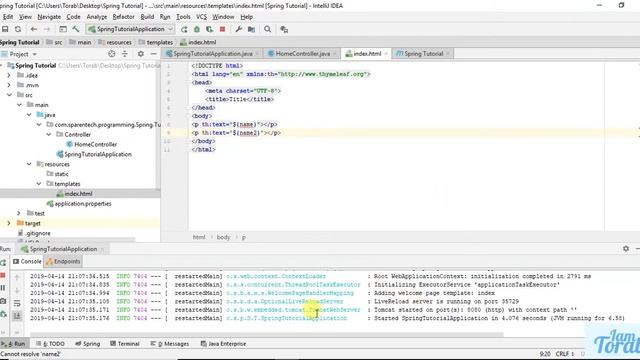
Task: Collapse the main folder
Action: pyautogui.click(x=19, y=104)
